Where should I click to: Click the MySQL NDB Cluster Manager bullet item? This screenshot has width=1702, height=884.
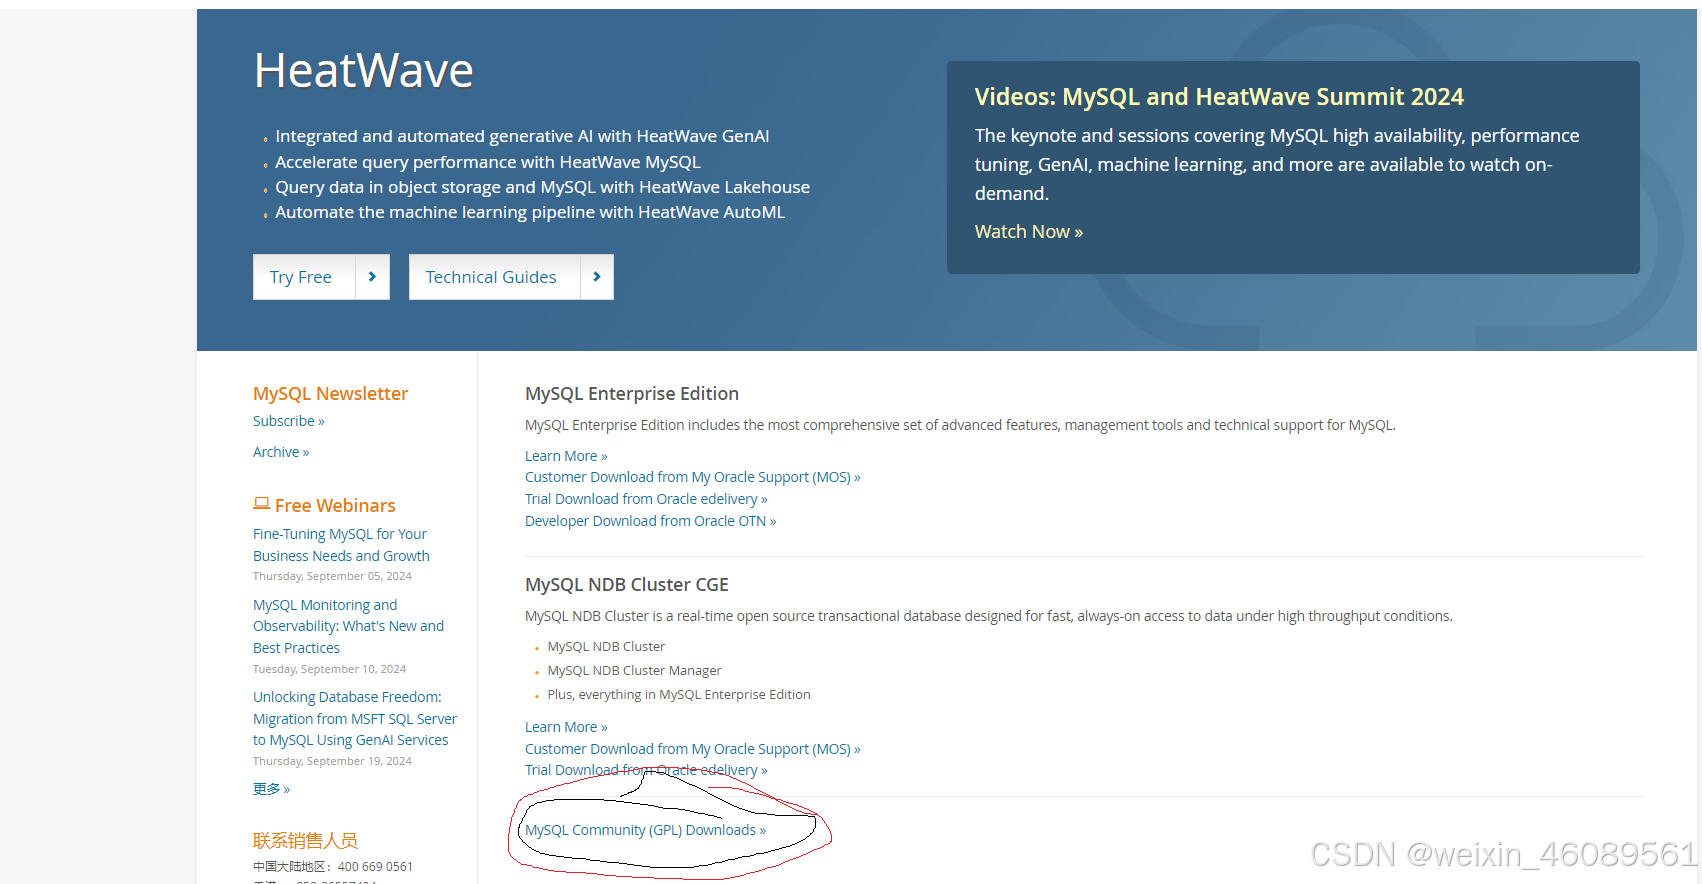(634, 671)
